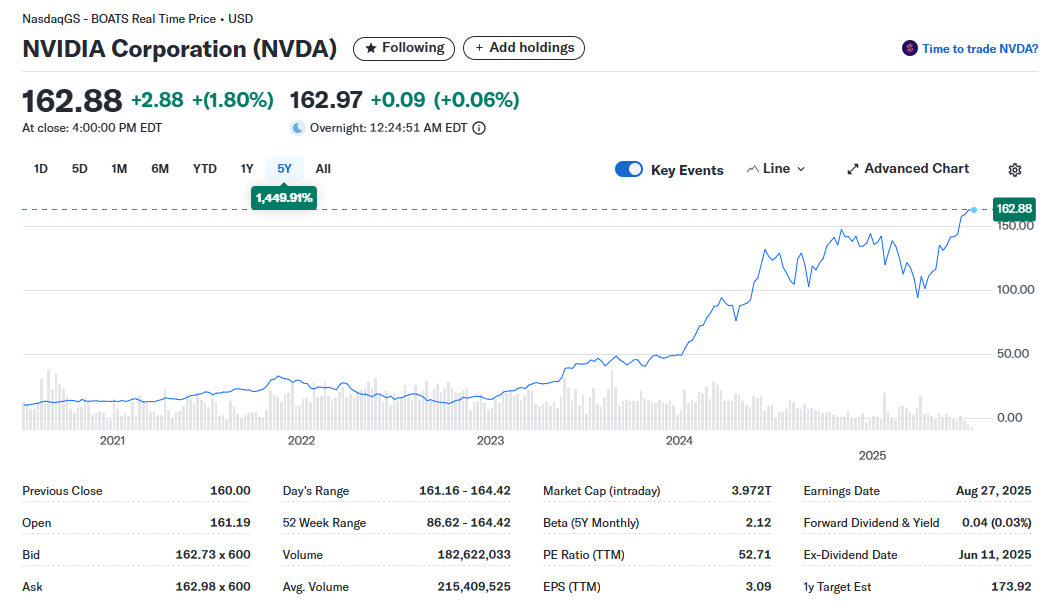Toggle the Key Events switch

628,170
